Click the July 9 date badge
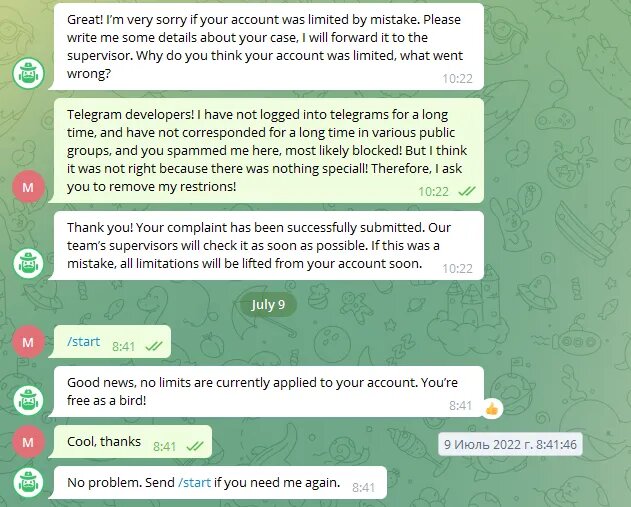This screenshot has height=507, width=631. coord(268,304)
